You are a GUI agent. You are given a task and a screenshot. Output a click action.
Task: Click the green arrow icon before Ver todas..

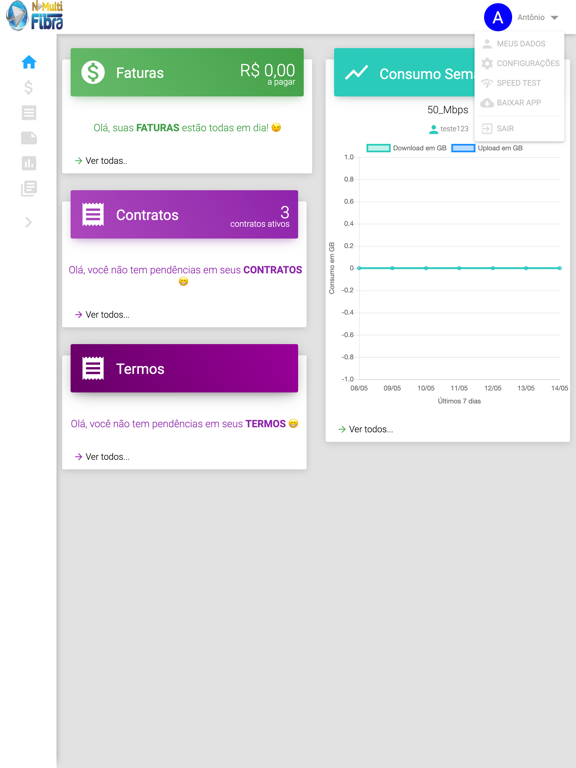(x=78, y=161)
